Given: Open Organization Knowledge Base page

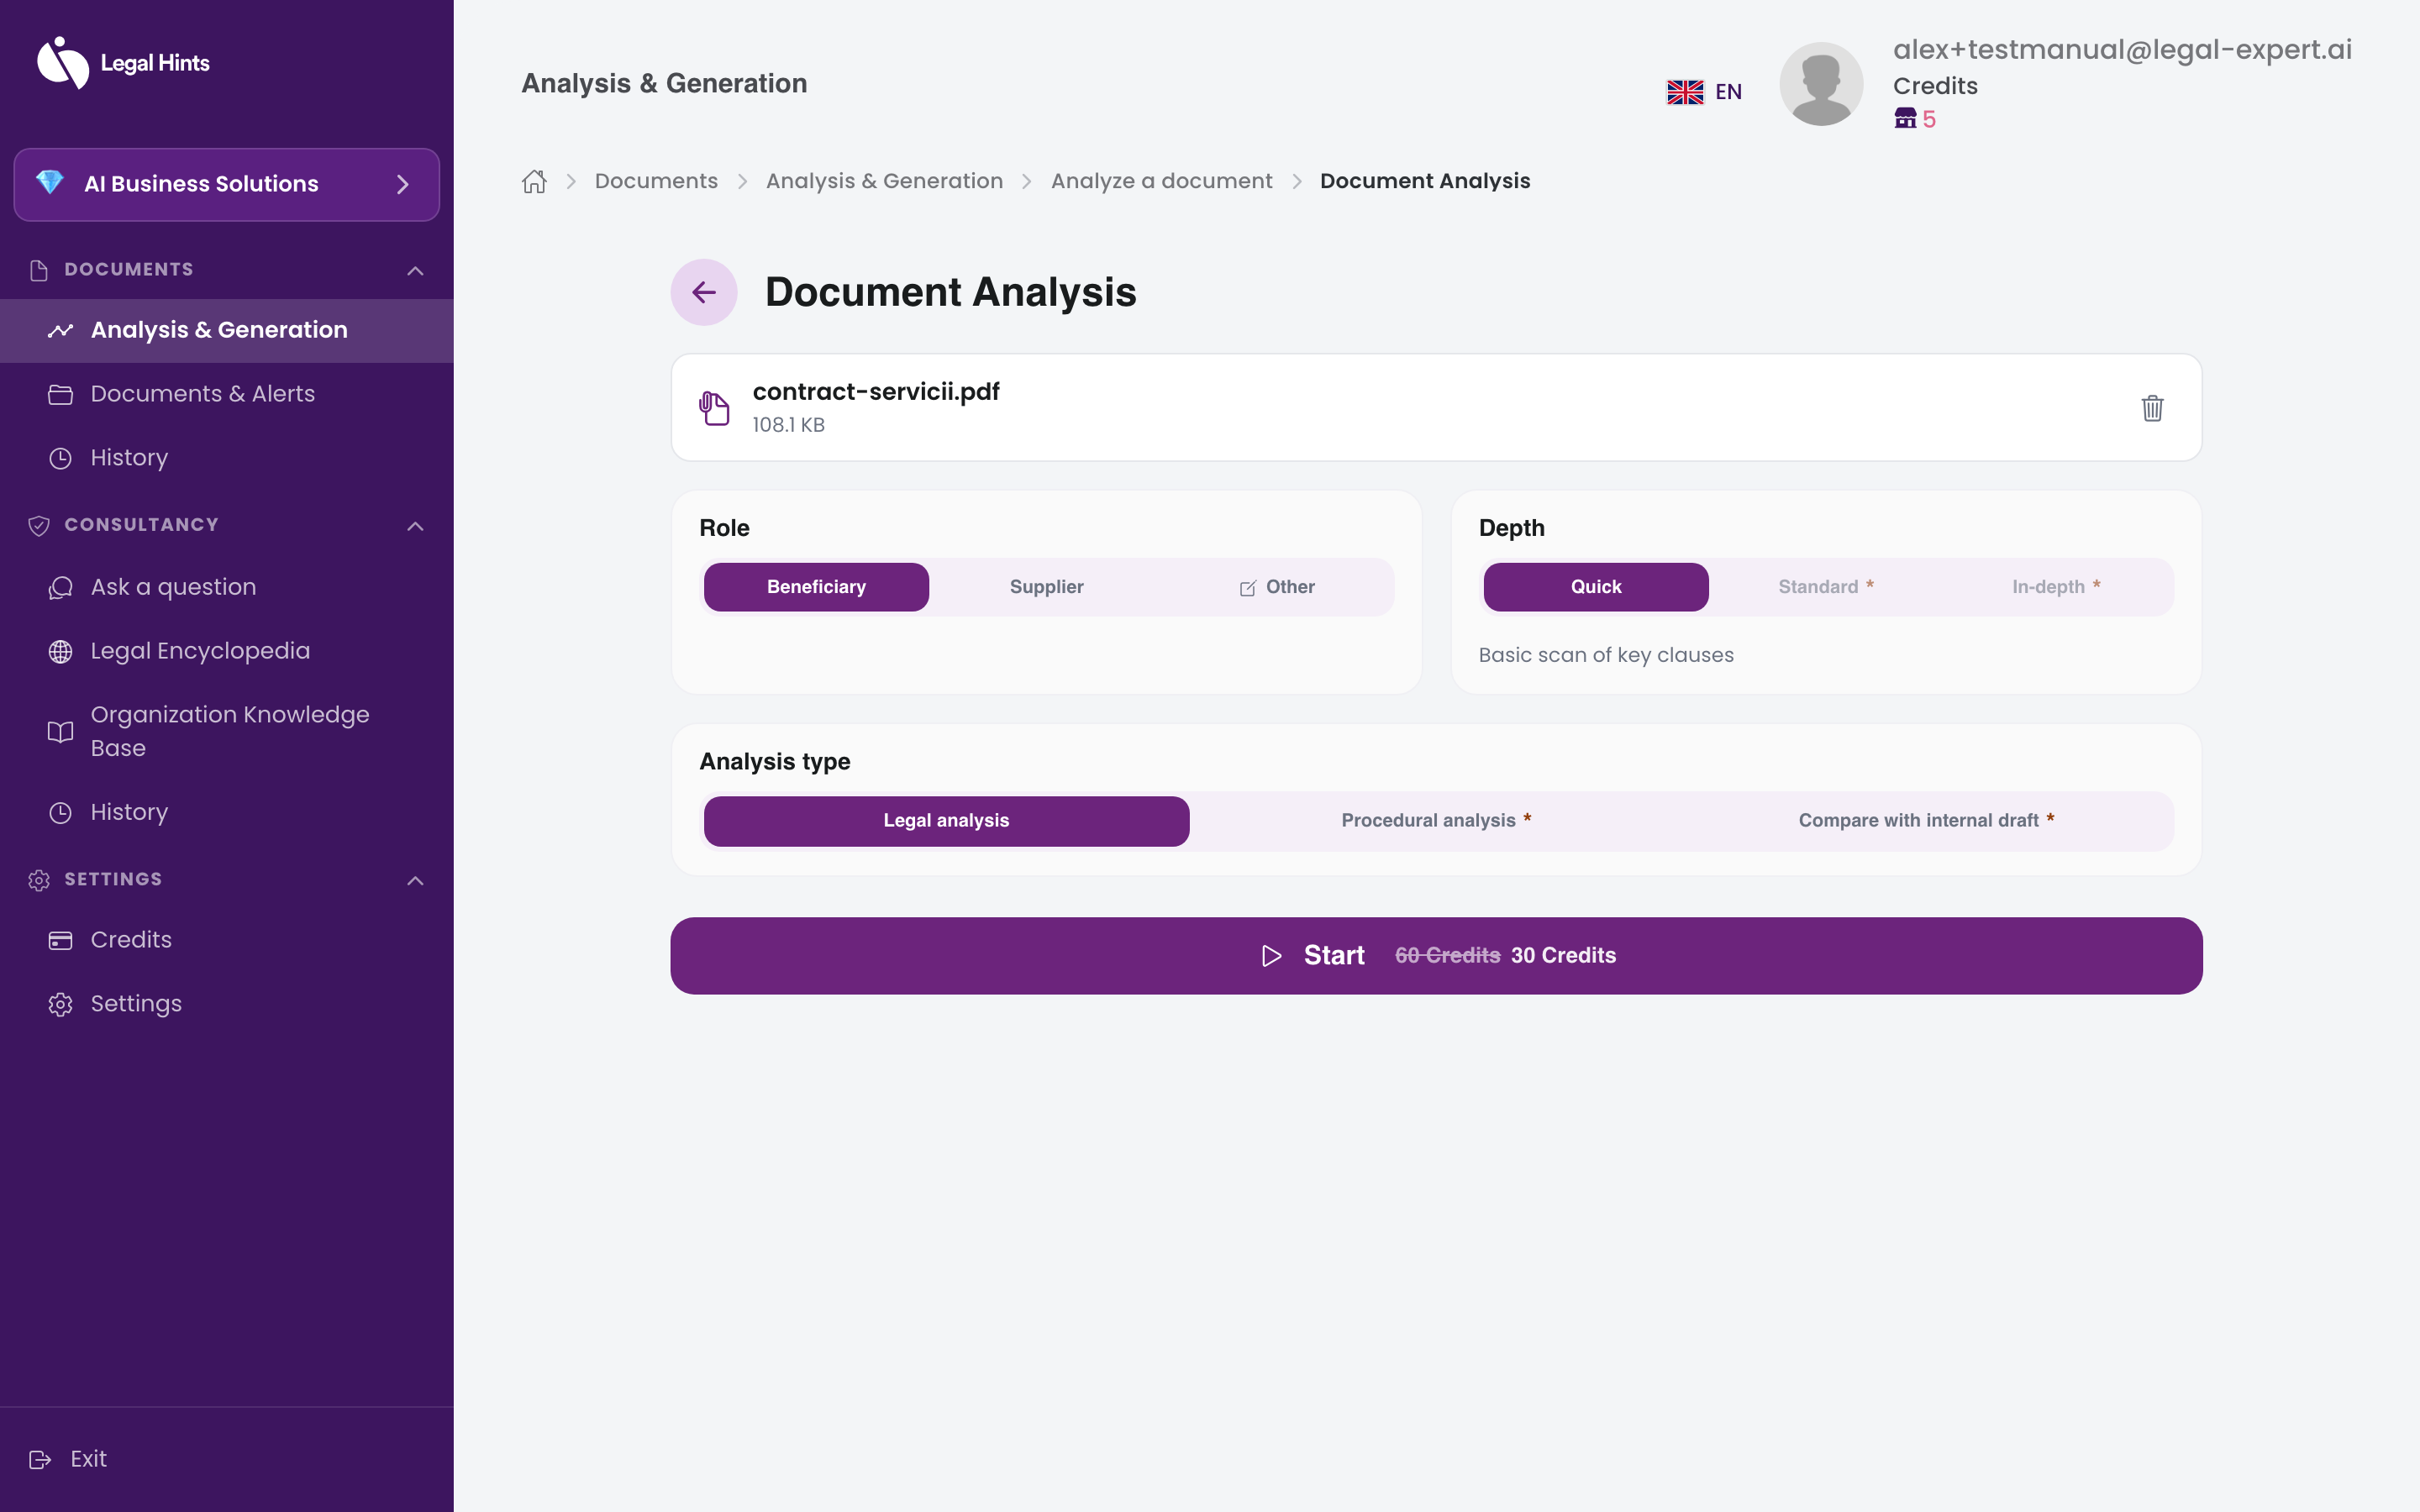Looking at the screenshot, I should 226,731.
